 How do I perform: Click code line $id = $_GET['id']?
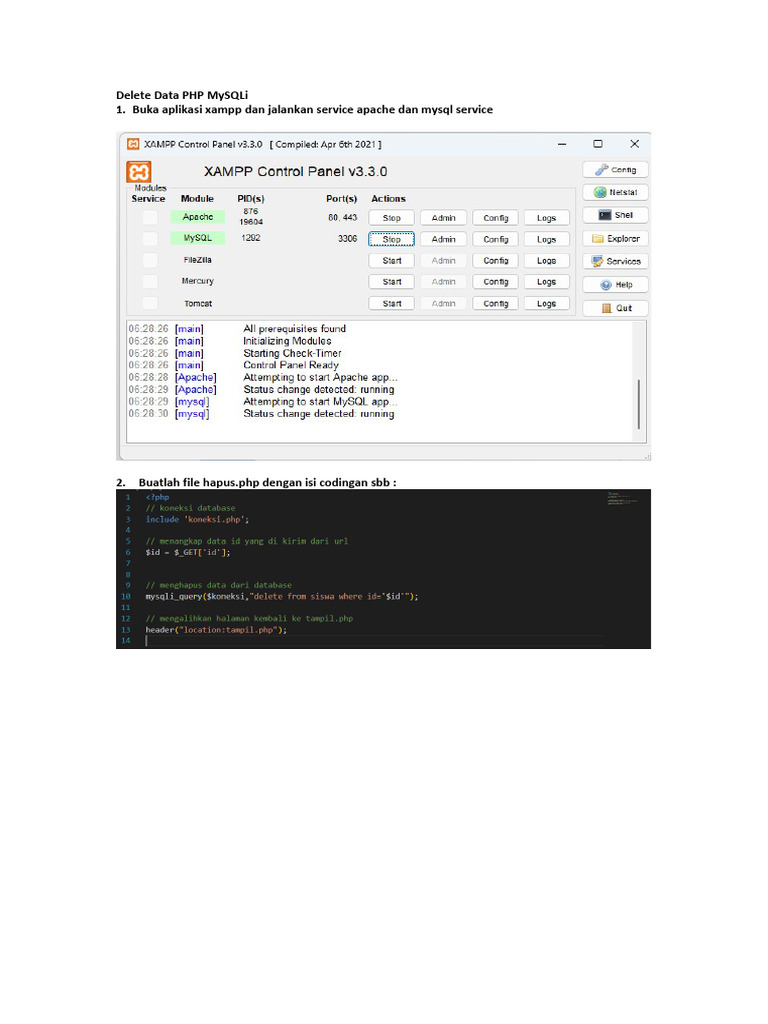coord(187,552)
